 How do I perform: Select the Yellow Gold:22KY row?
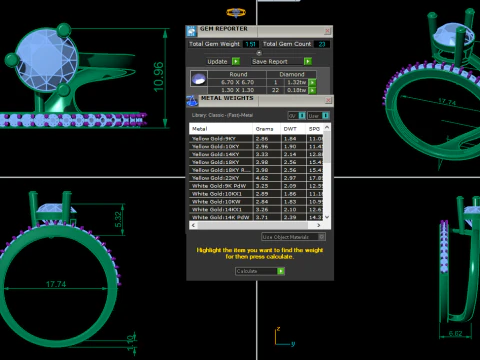(x=256, y=178)
